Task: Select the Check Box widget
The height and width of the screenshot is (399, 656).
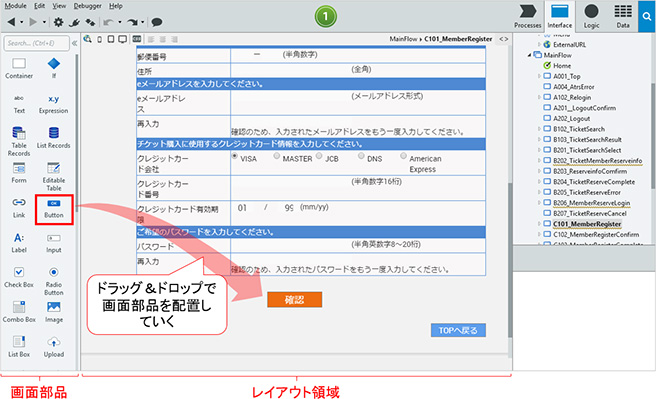Action: coord(19,278)
